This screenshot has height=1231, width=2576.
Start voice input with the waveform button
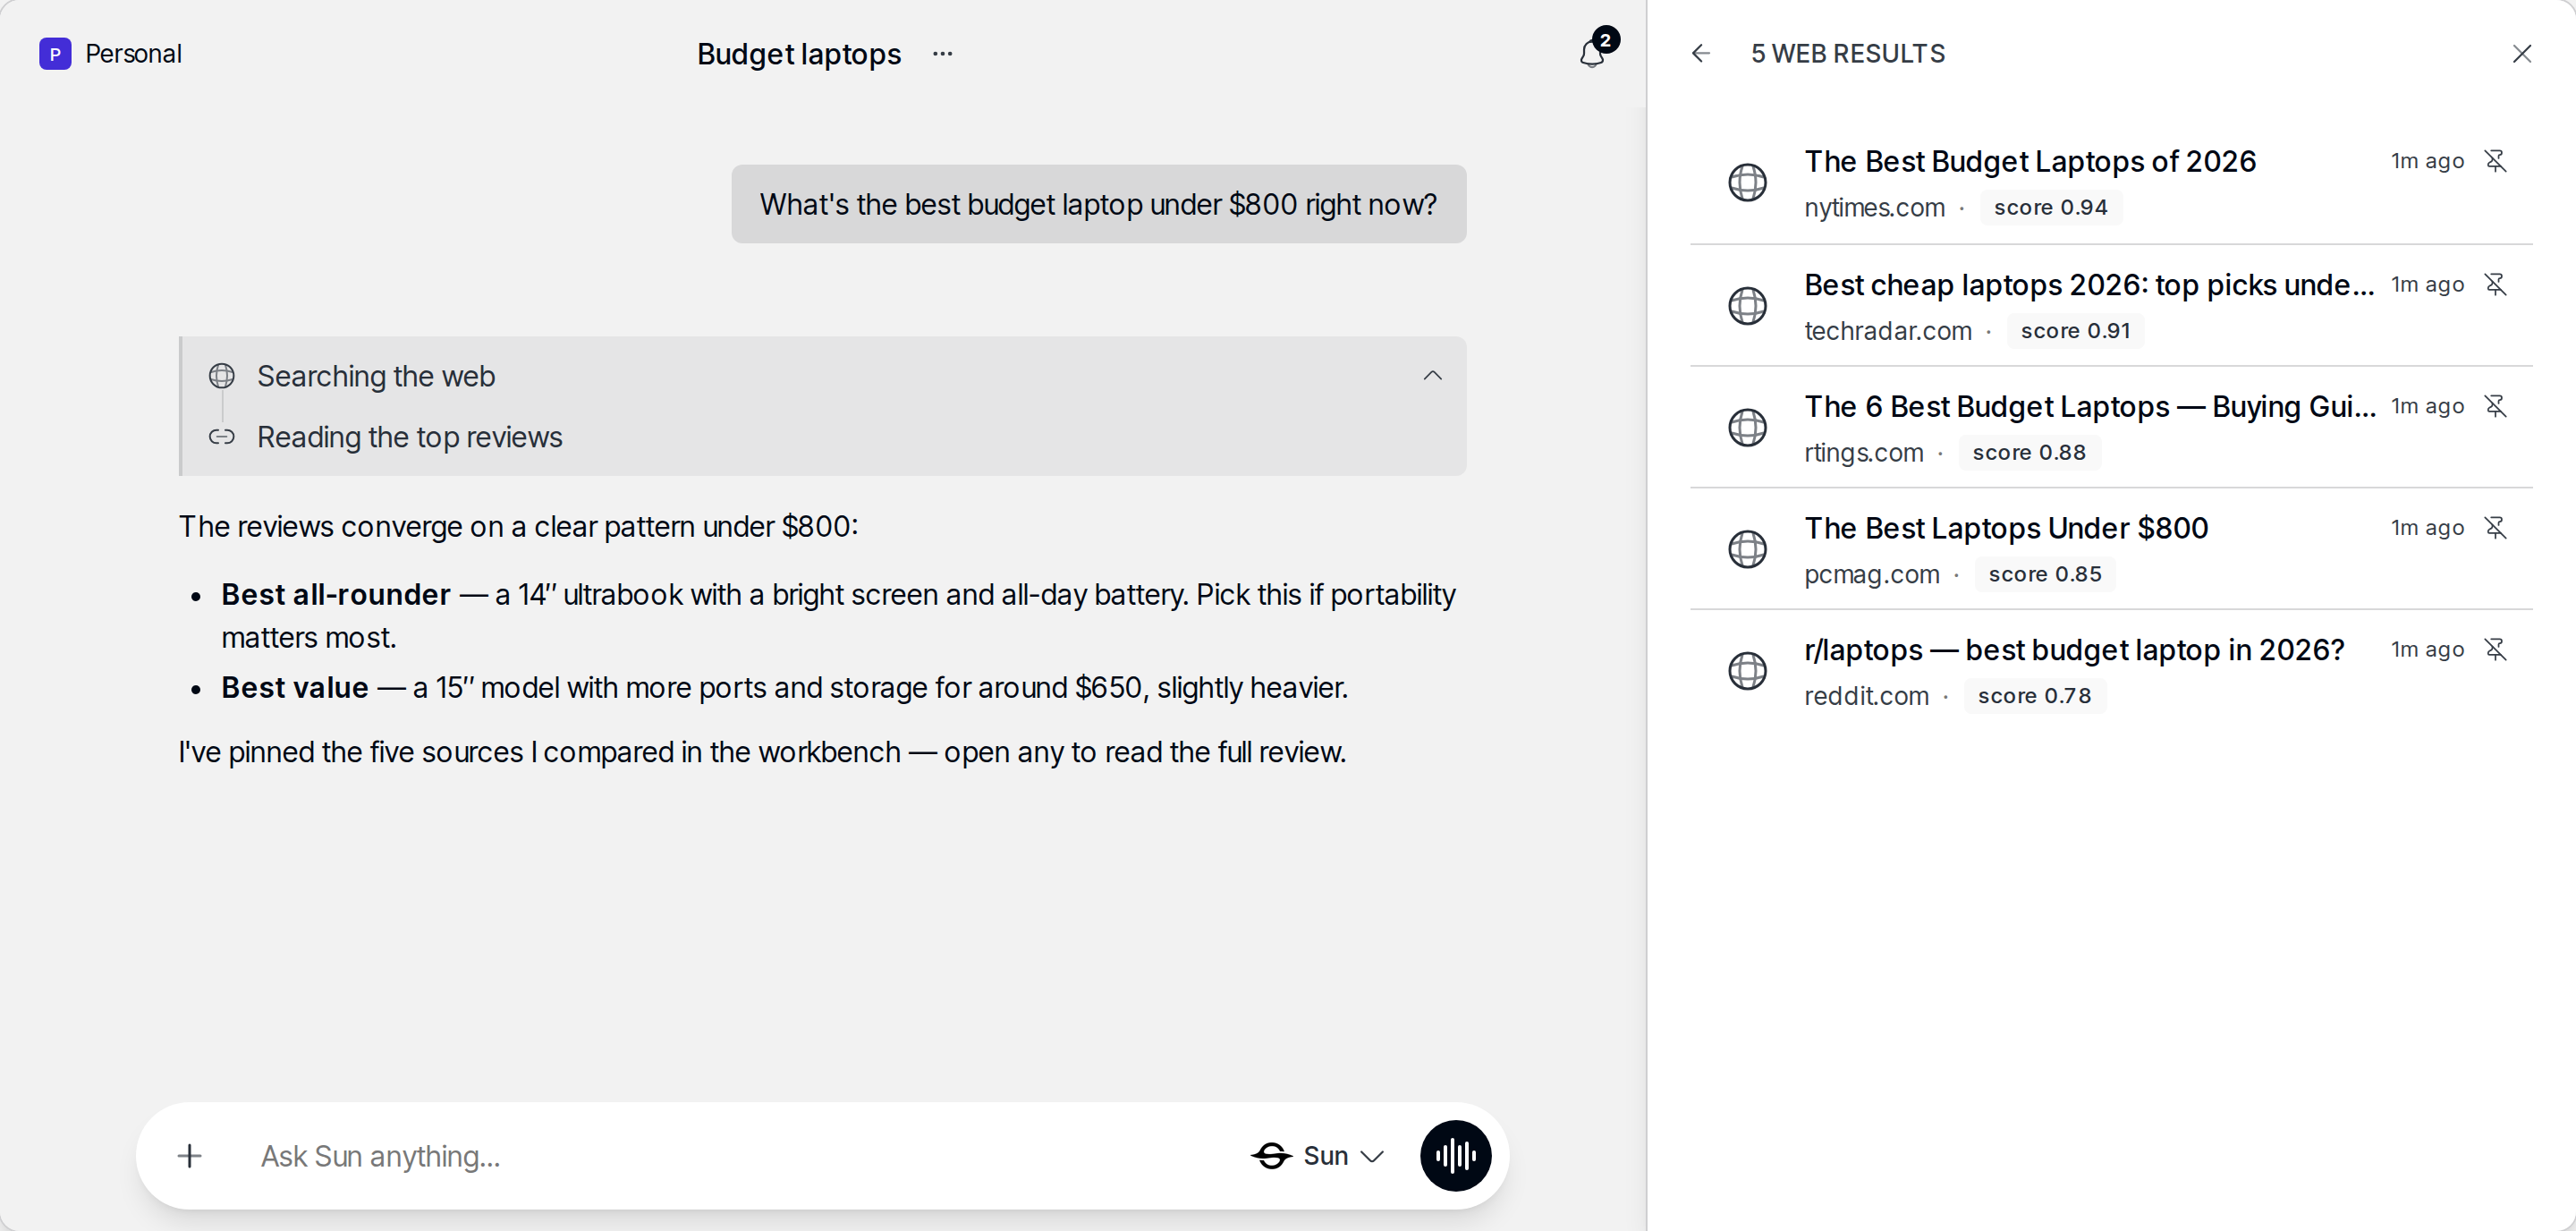point(1455,1156)
